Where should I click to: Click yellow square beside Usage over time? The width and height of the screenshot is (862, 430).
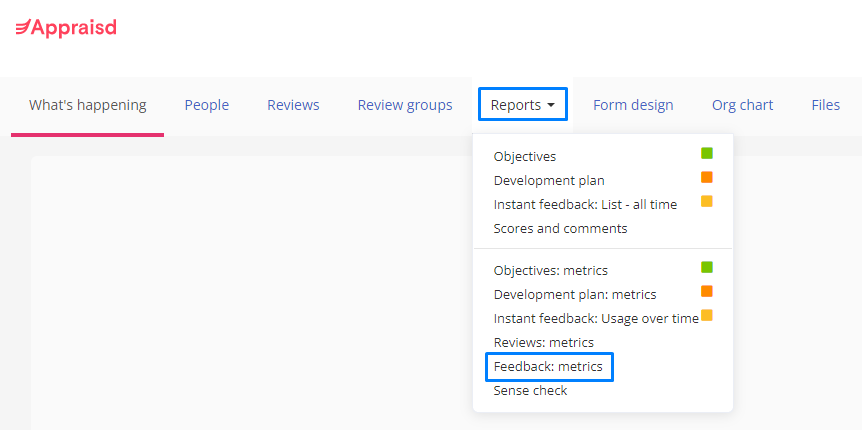(707, 315)
